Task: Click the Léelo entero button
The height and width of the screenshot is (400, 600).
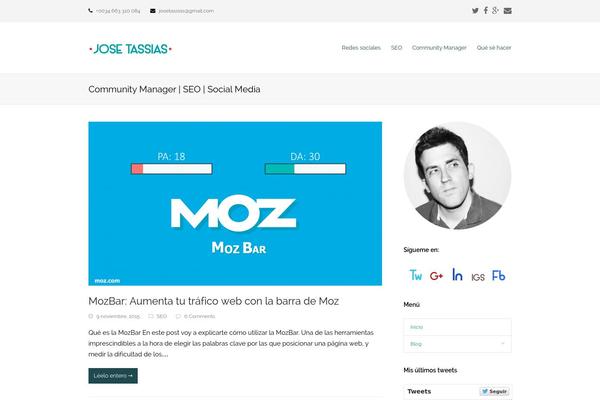Action: [x=113, y=376]
